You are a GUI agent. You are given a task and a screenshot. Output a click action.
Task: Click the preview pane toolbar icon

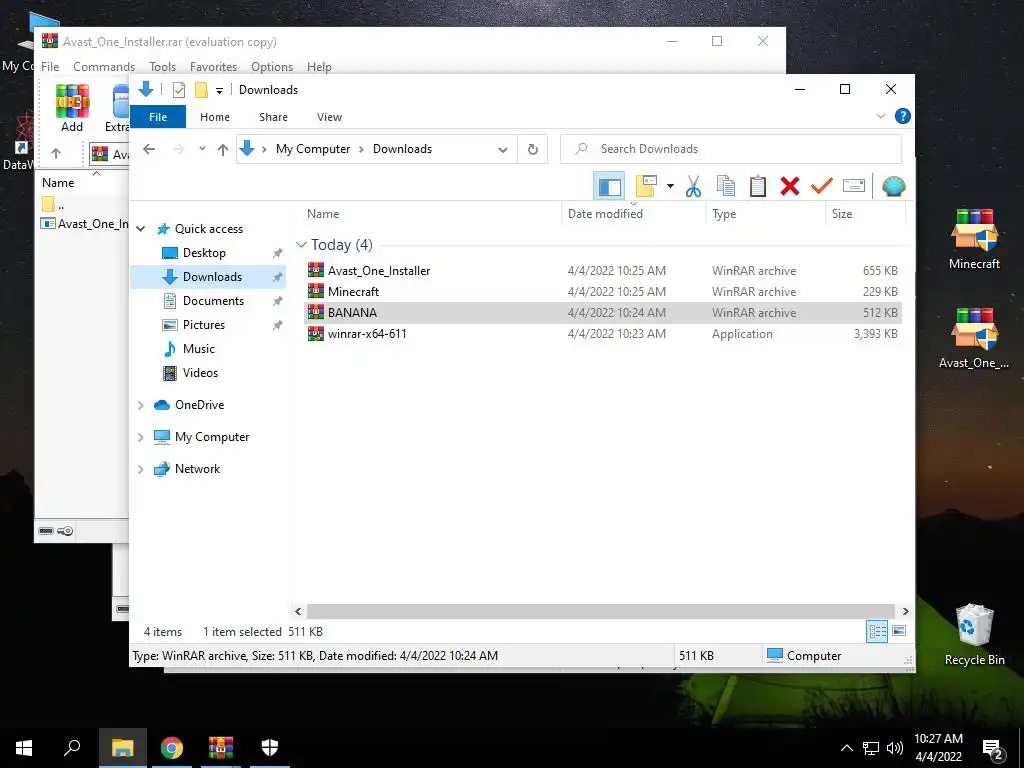[x=609, y=187]
